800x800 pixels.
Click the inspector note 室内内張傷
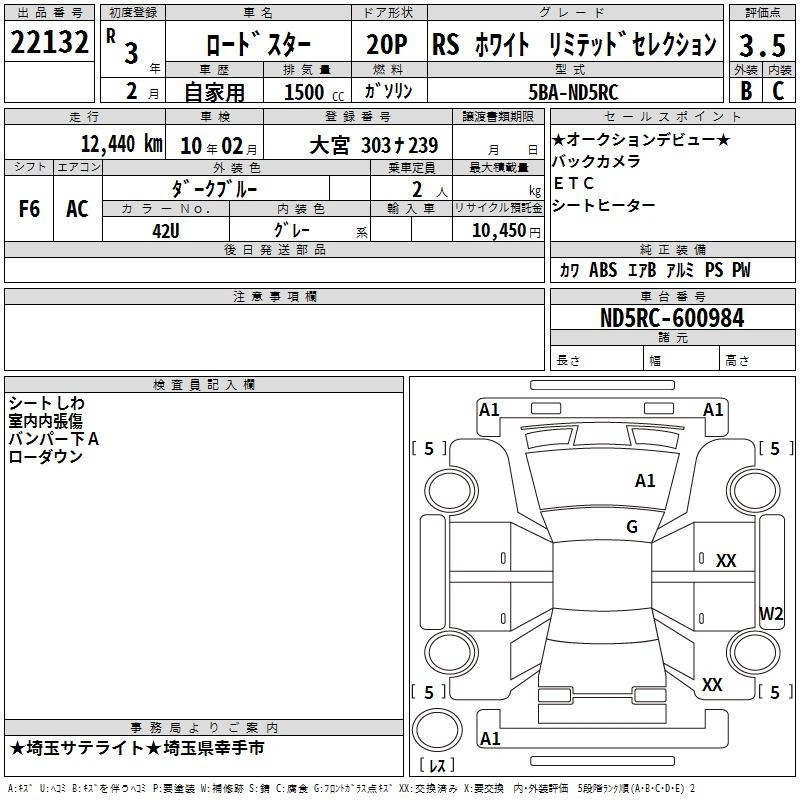point(45,421)
